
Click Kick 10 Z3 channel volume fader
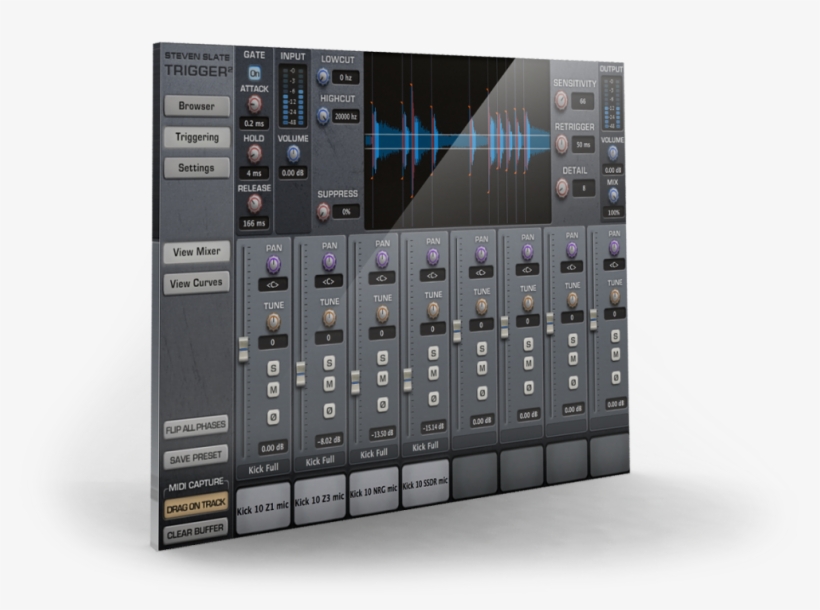point(301,374)
